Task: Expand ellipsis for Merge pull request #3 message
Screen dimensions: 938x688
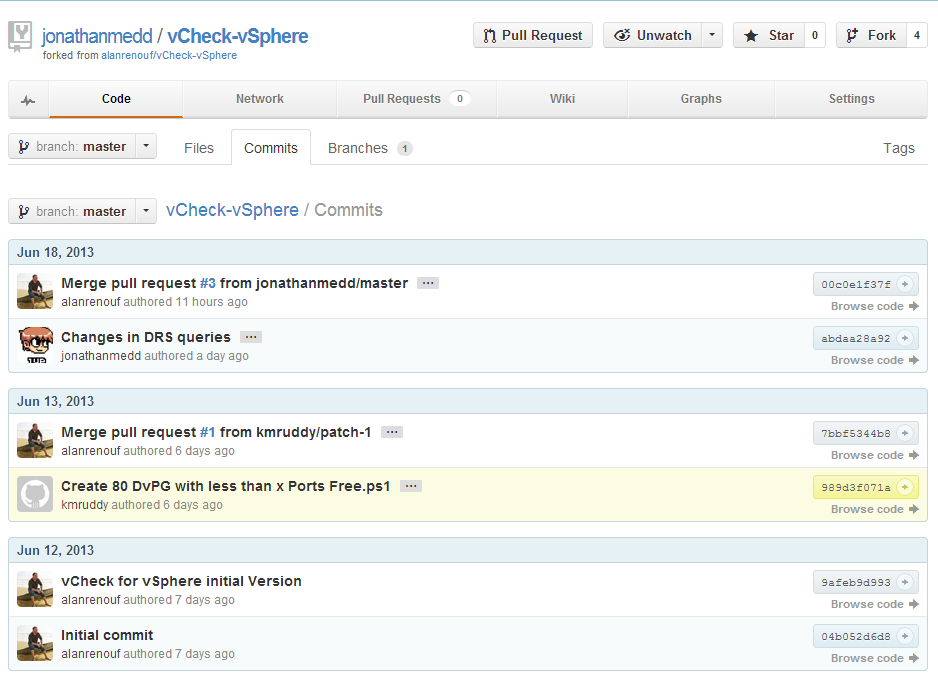Action: click(428, 283)
